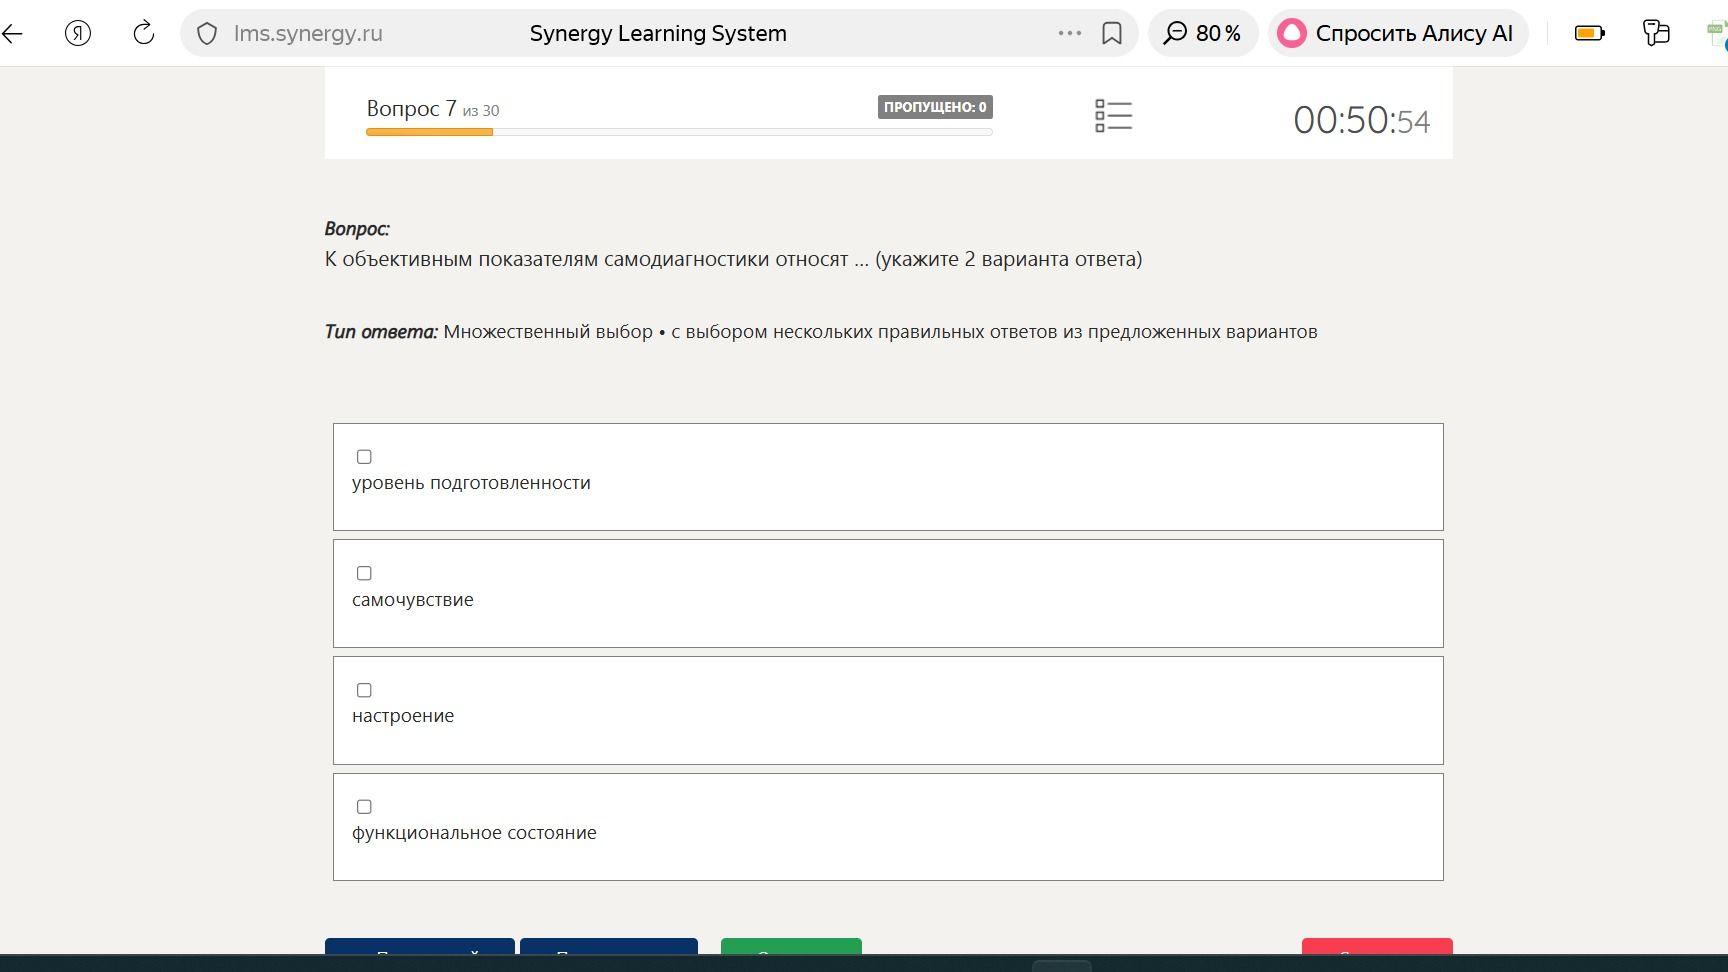Click Спросить Алису AI button
Viewport: 1728px width, 972px height.
(1398, 33)
